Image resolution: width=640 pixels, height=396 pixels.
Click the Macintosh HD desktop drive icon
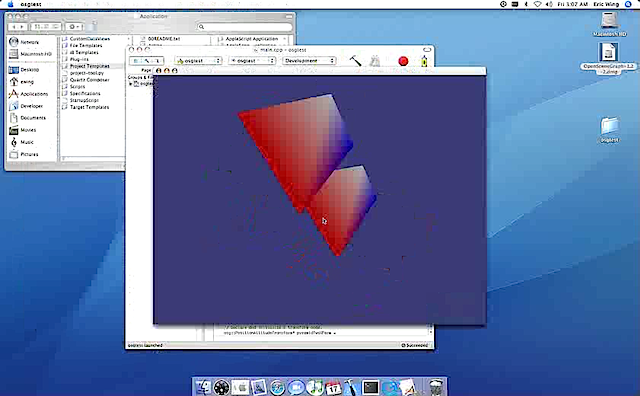[x=609, y=21]
